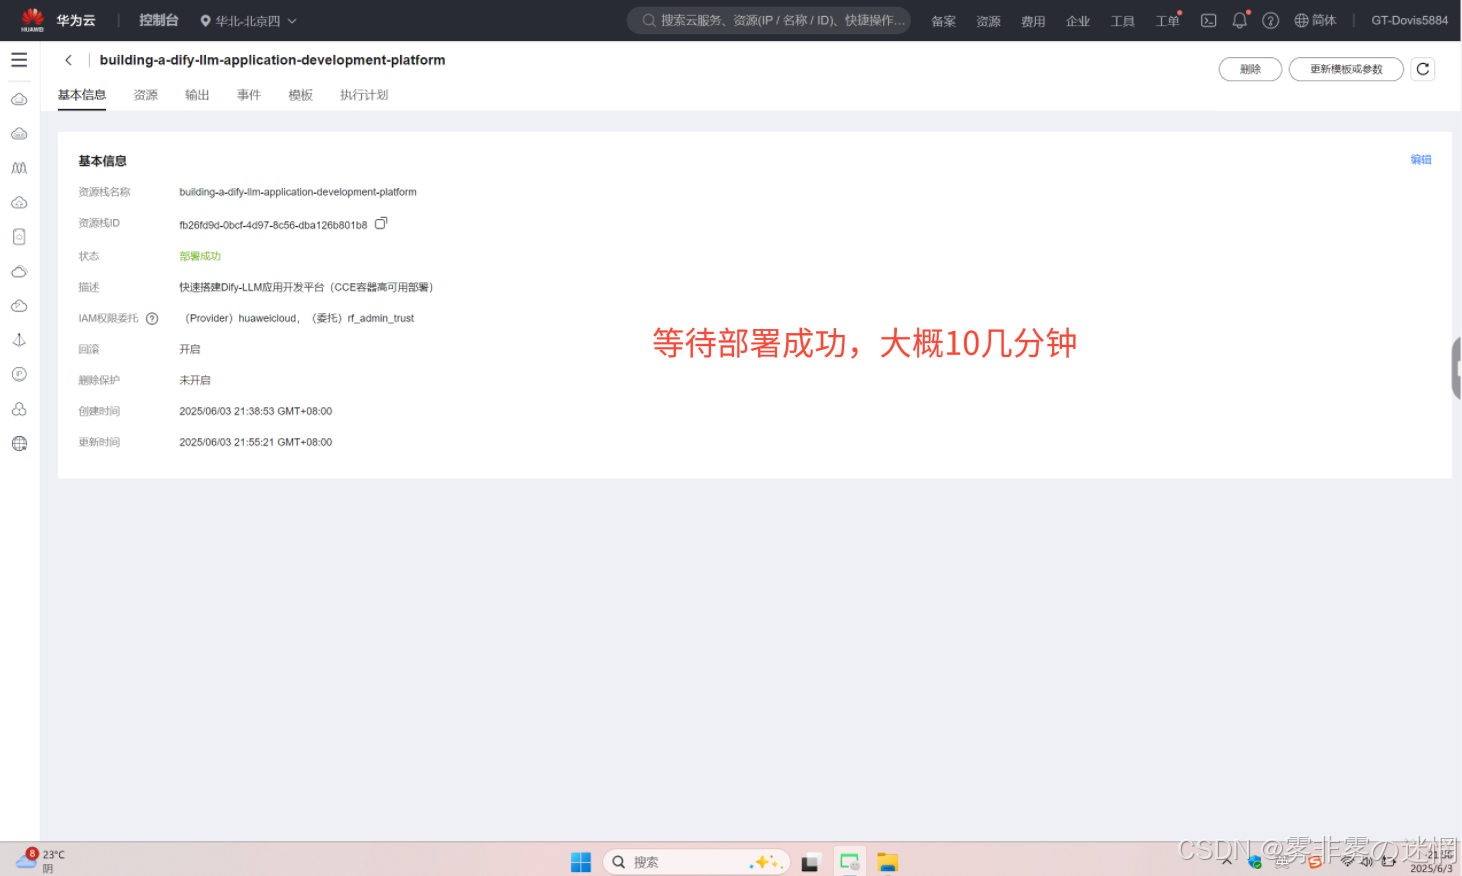Click the Windows taskbar search box
The image size is (1462, 876).
(x=696, y=862)
